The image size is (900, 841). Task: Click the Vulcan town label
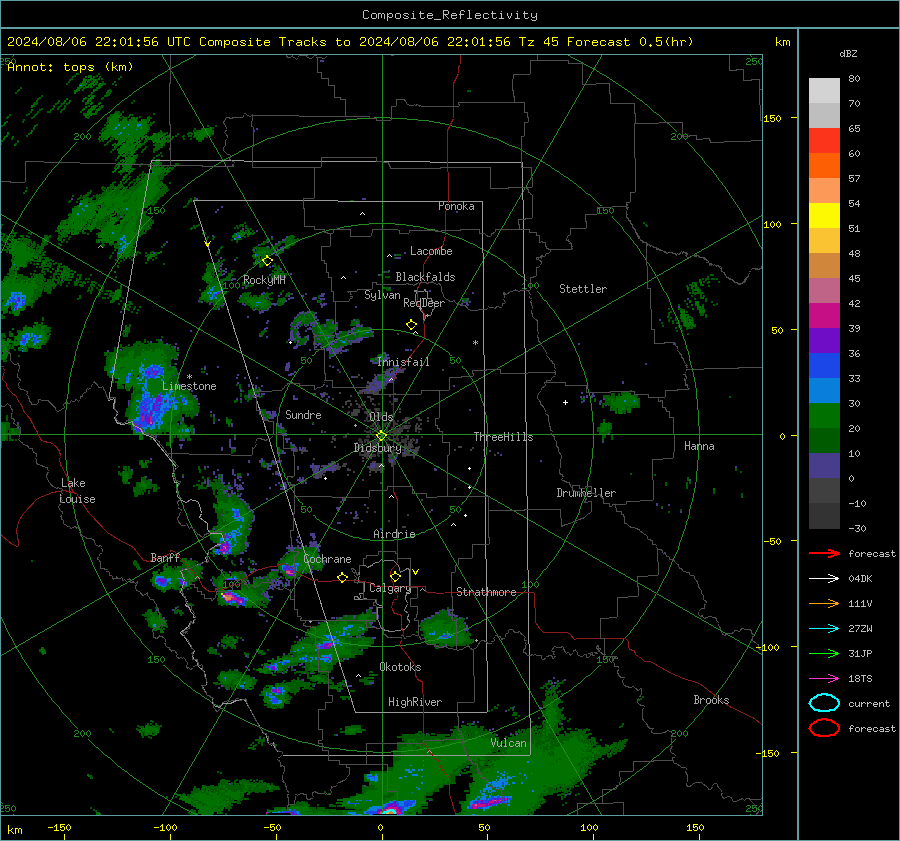(509, 743)
